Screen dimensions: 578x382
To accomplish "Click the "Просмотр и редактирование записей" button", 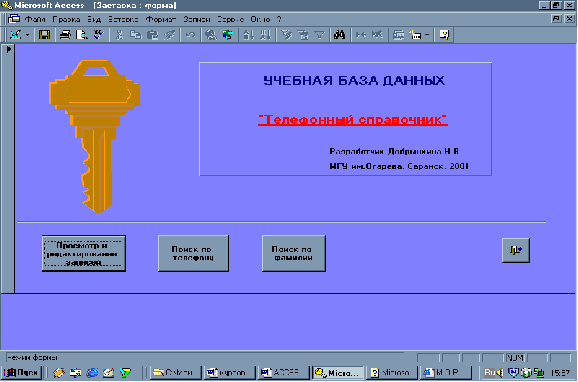I will pyautogui.click(x=84, y=253).
